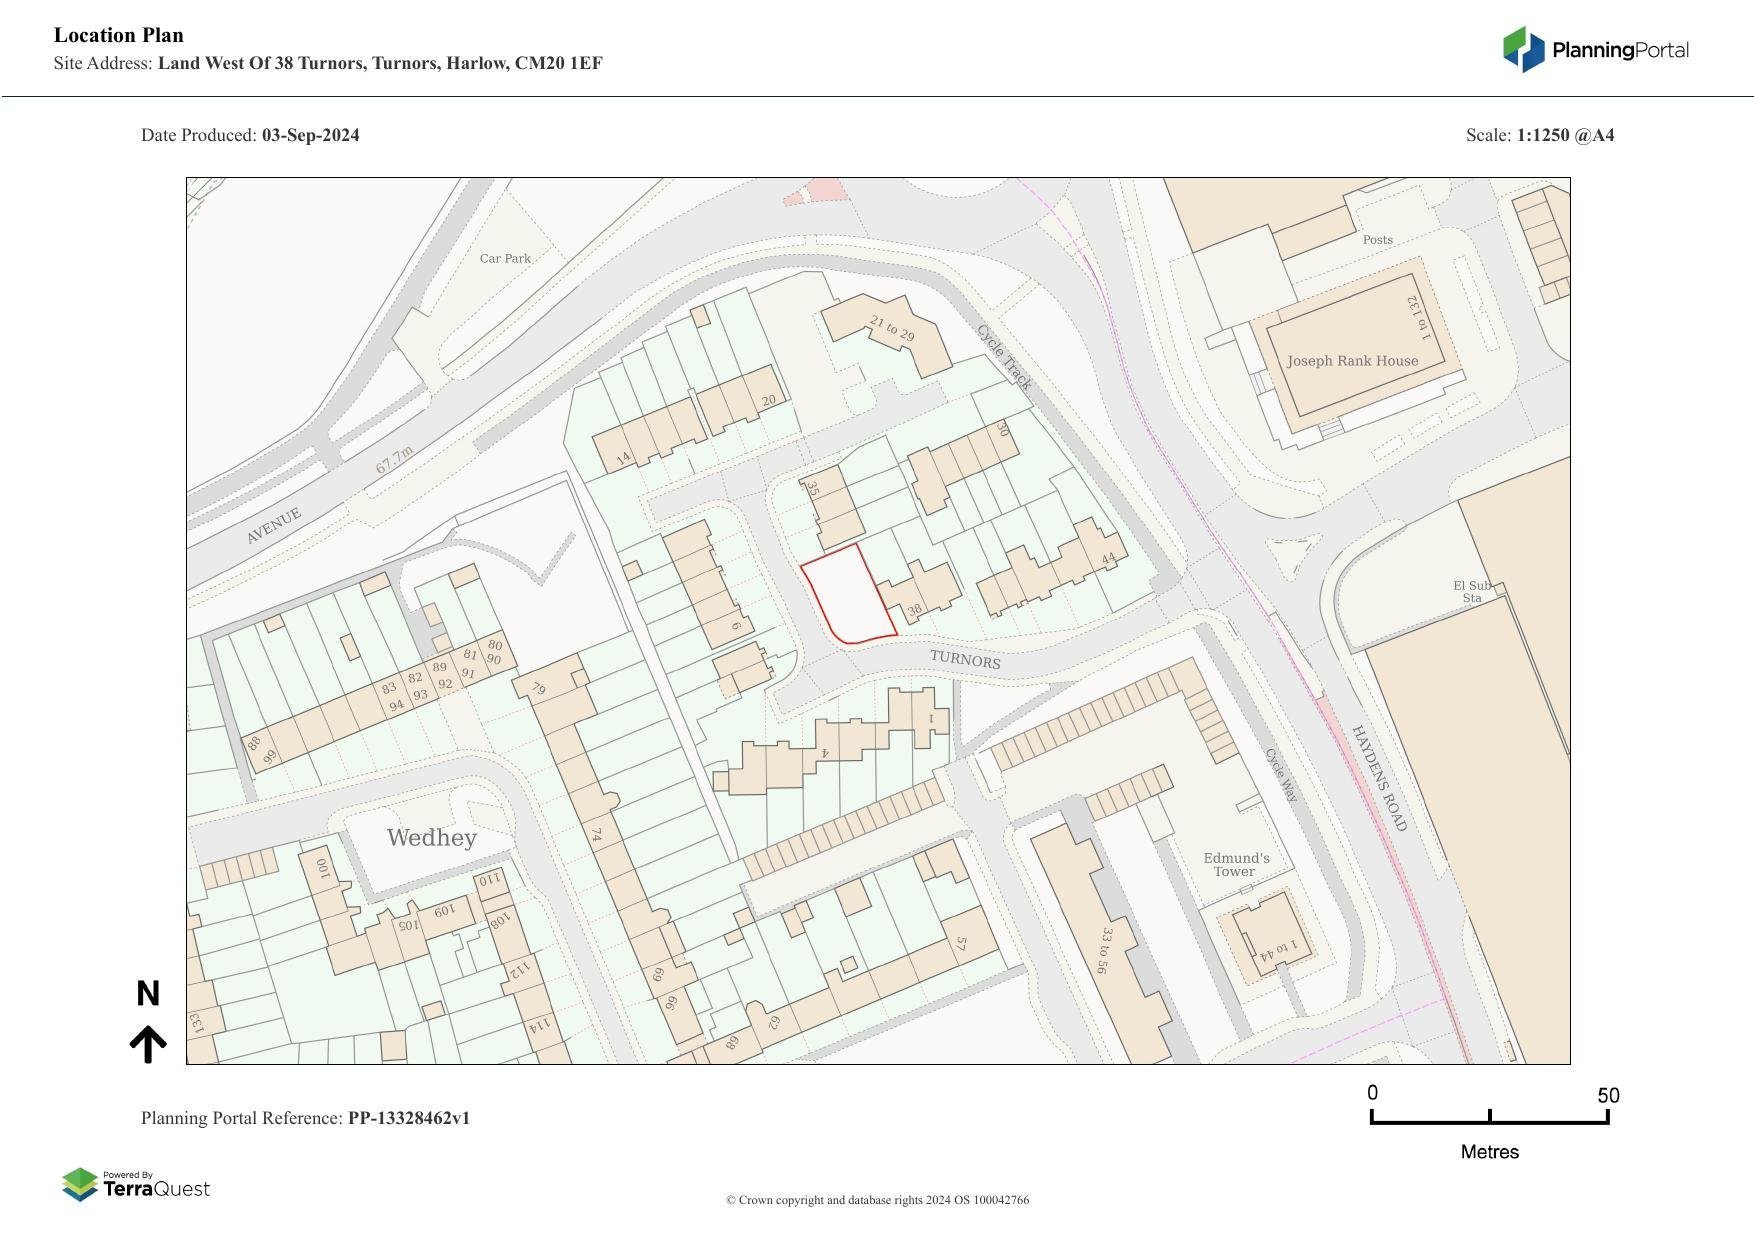The image size is (1754, 1241).
Task: Click the Cycle Track label
Action: [x=1003, y=357]
